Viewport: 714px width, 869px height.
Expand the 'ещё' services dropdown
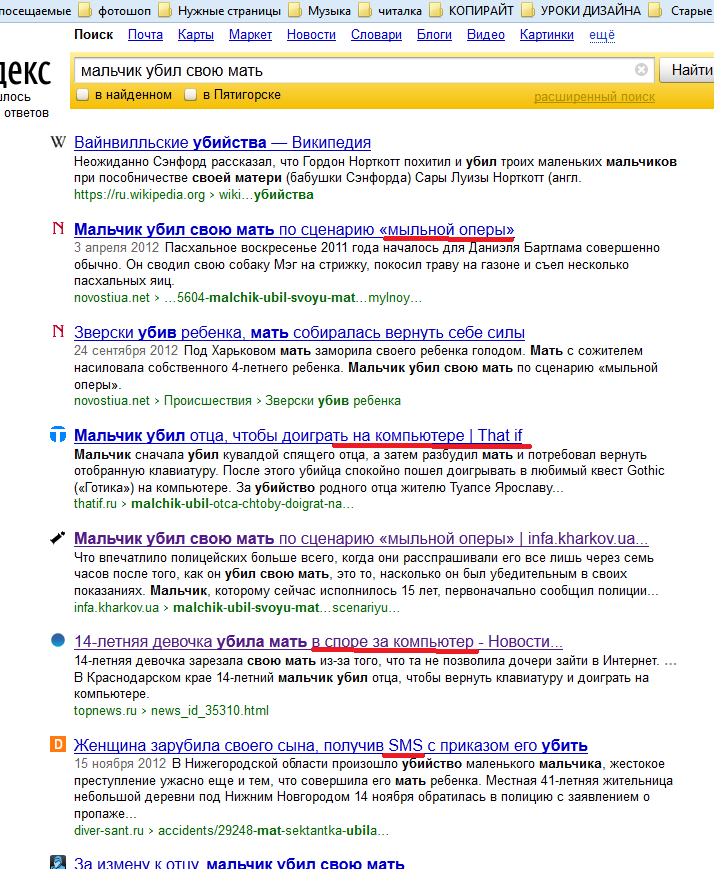601,34
